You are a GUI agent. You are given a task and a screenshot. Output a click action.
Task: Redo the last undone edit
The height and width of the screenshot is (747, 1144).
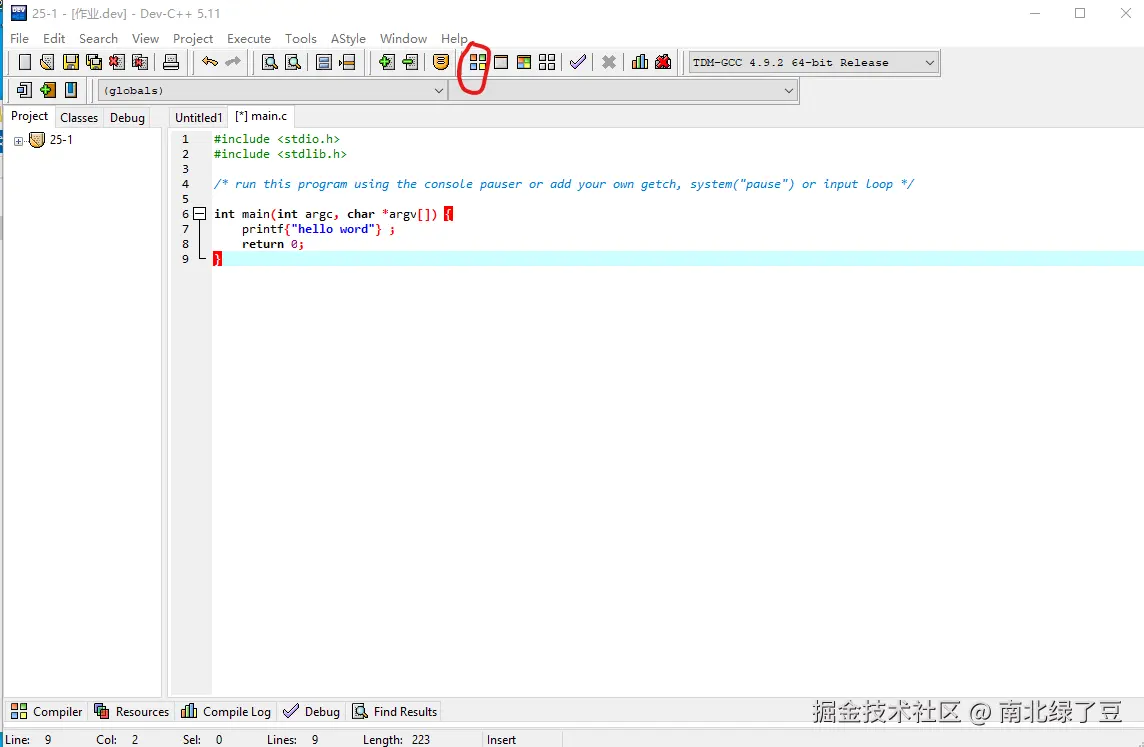click(233, 62)
